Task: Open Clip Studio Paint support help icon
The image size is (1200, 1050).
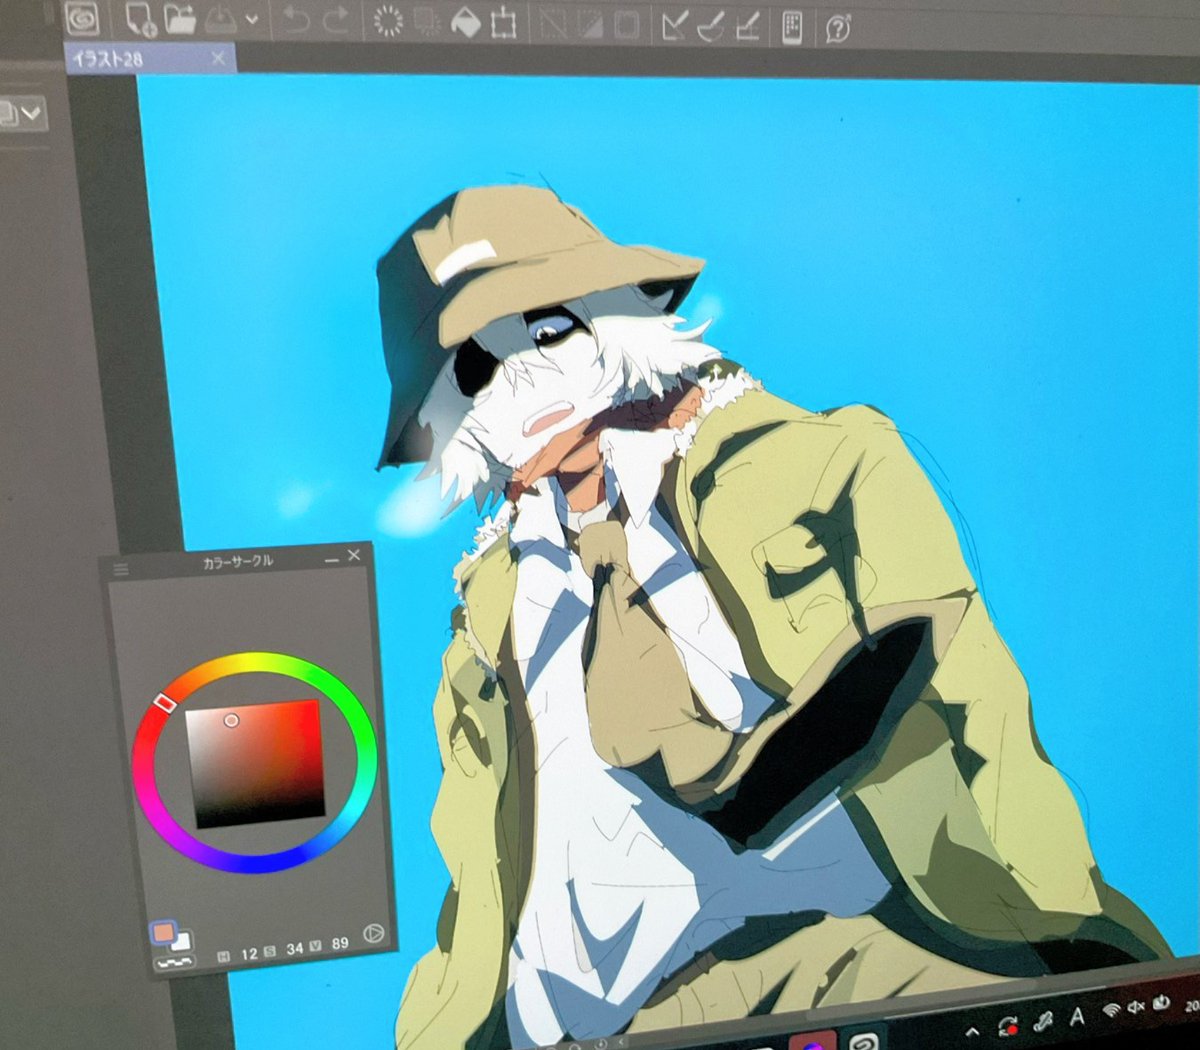Action: [x=838, y=29]
